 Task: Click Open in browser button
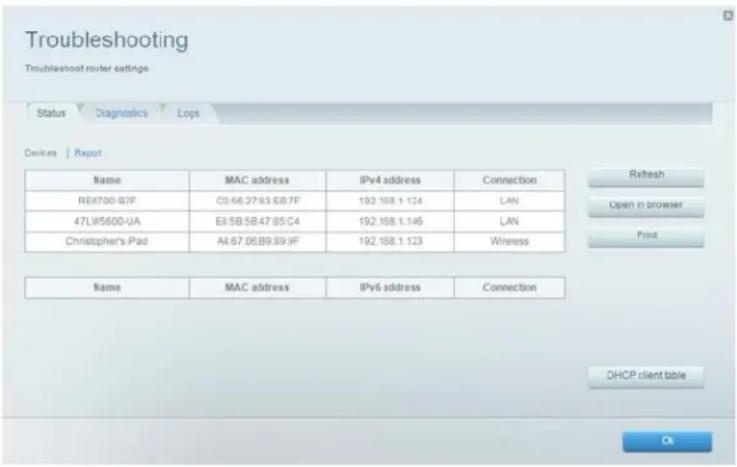click(x=646, y=205)
